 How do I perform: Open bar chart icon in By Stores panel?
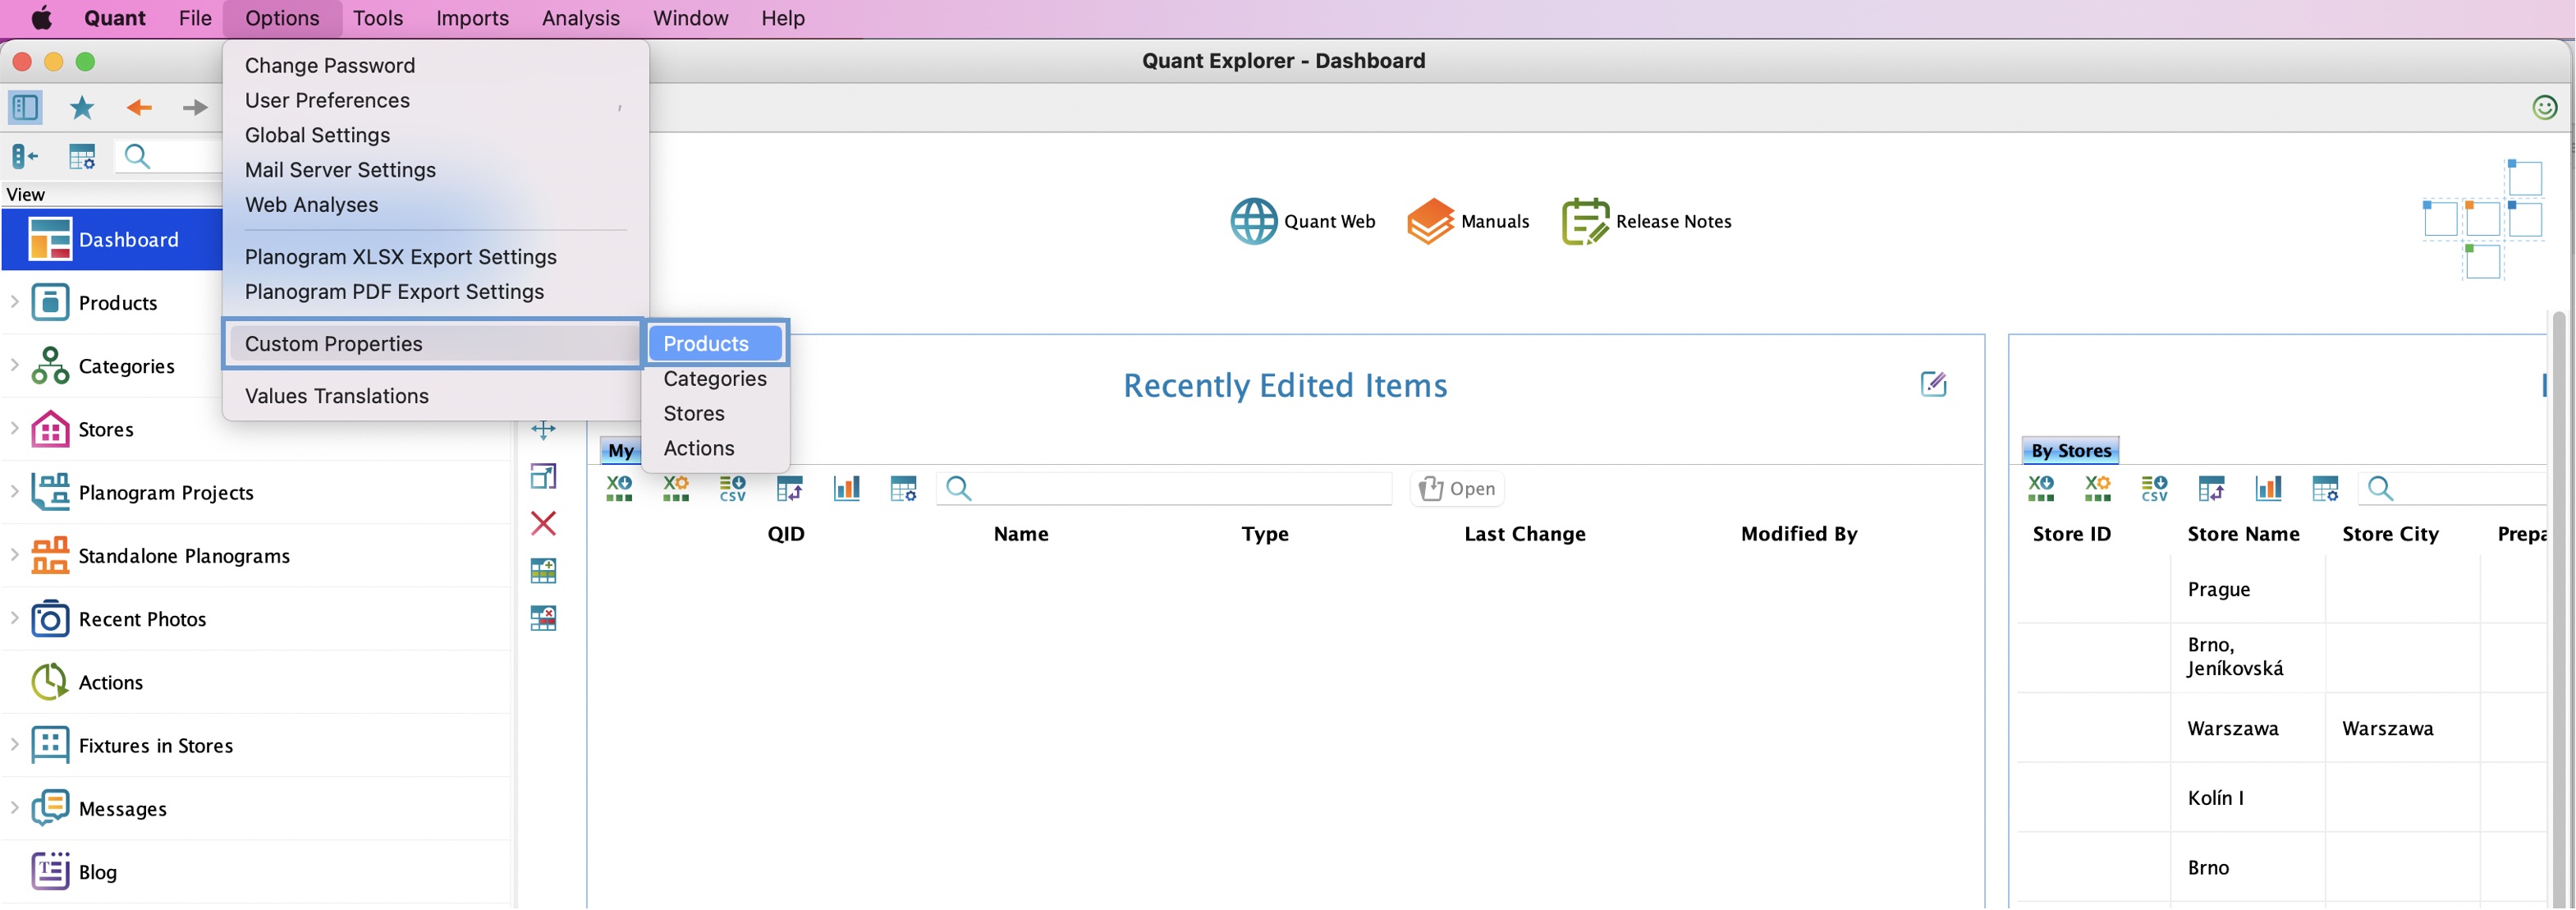tap(2269, 489)
